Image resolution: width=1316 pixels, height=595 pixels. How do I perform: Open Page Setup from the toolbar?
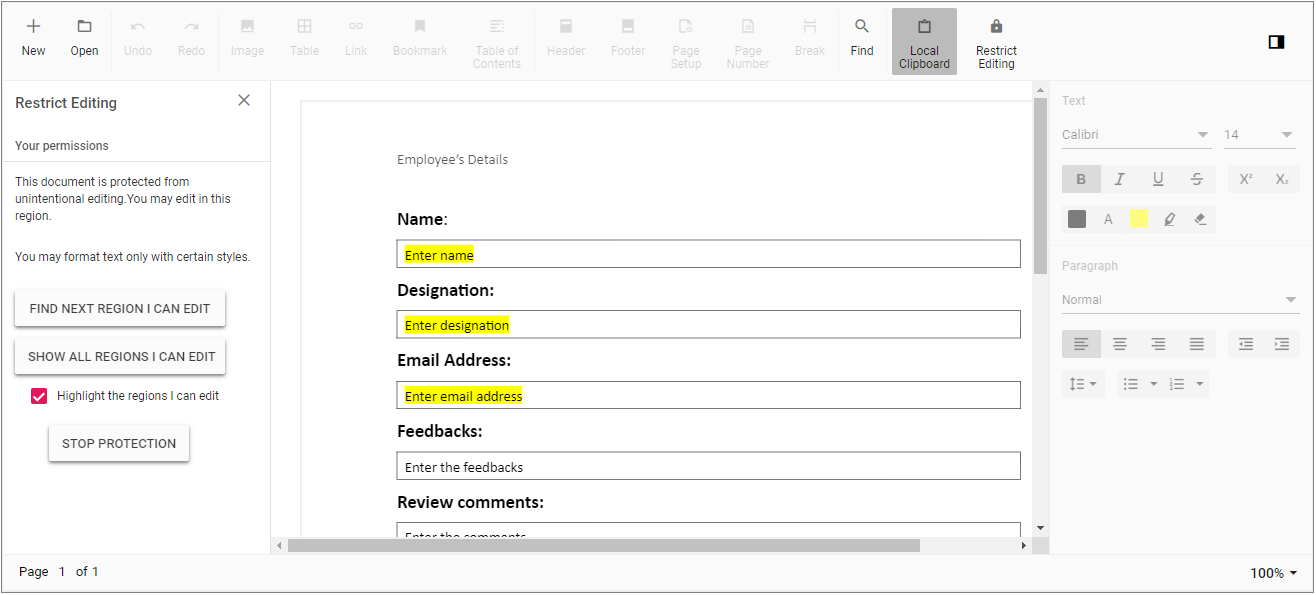point(686,41)
